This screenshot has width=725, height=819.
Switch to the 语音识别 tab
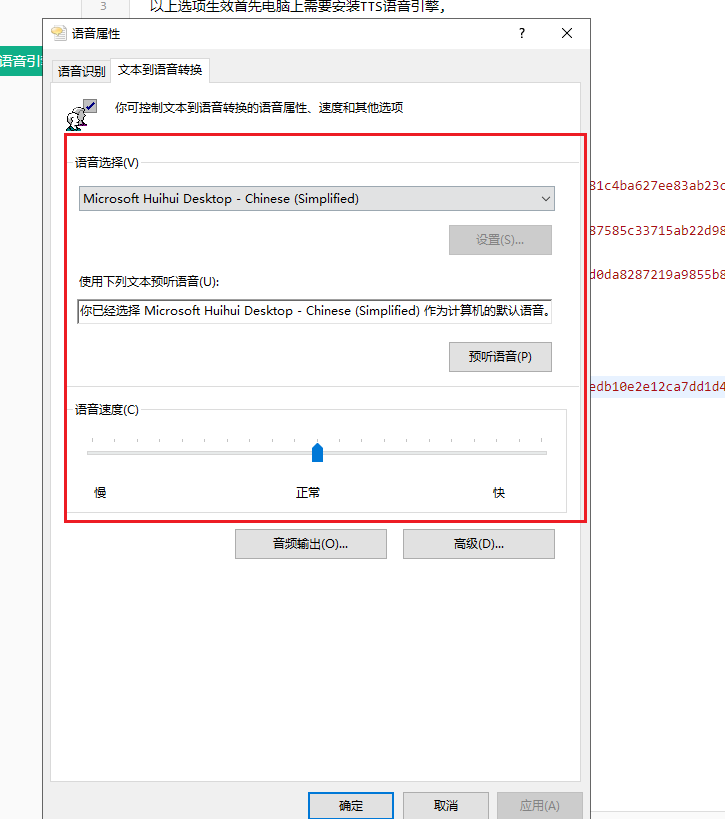pyautogui.click(x=81, y=71)
